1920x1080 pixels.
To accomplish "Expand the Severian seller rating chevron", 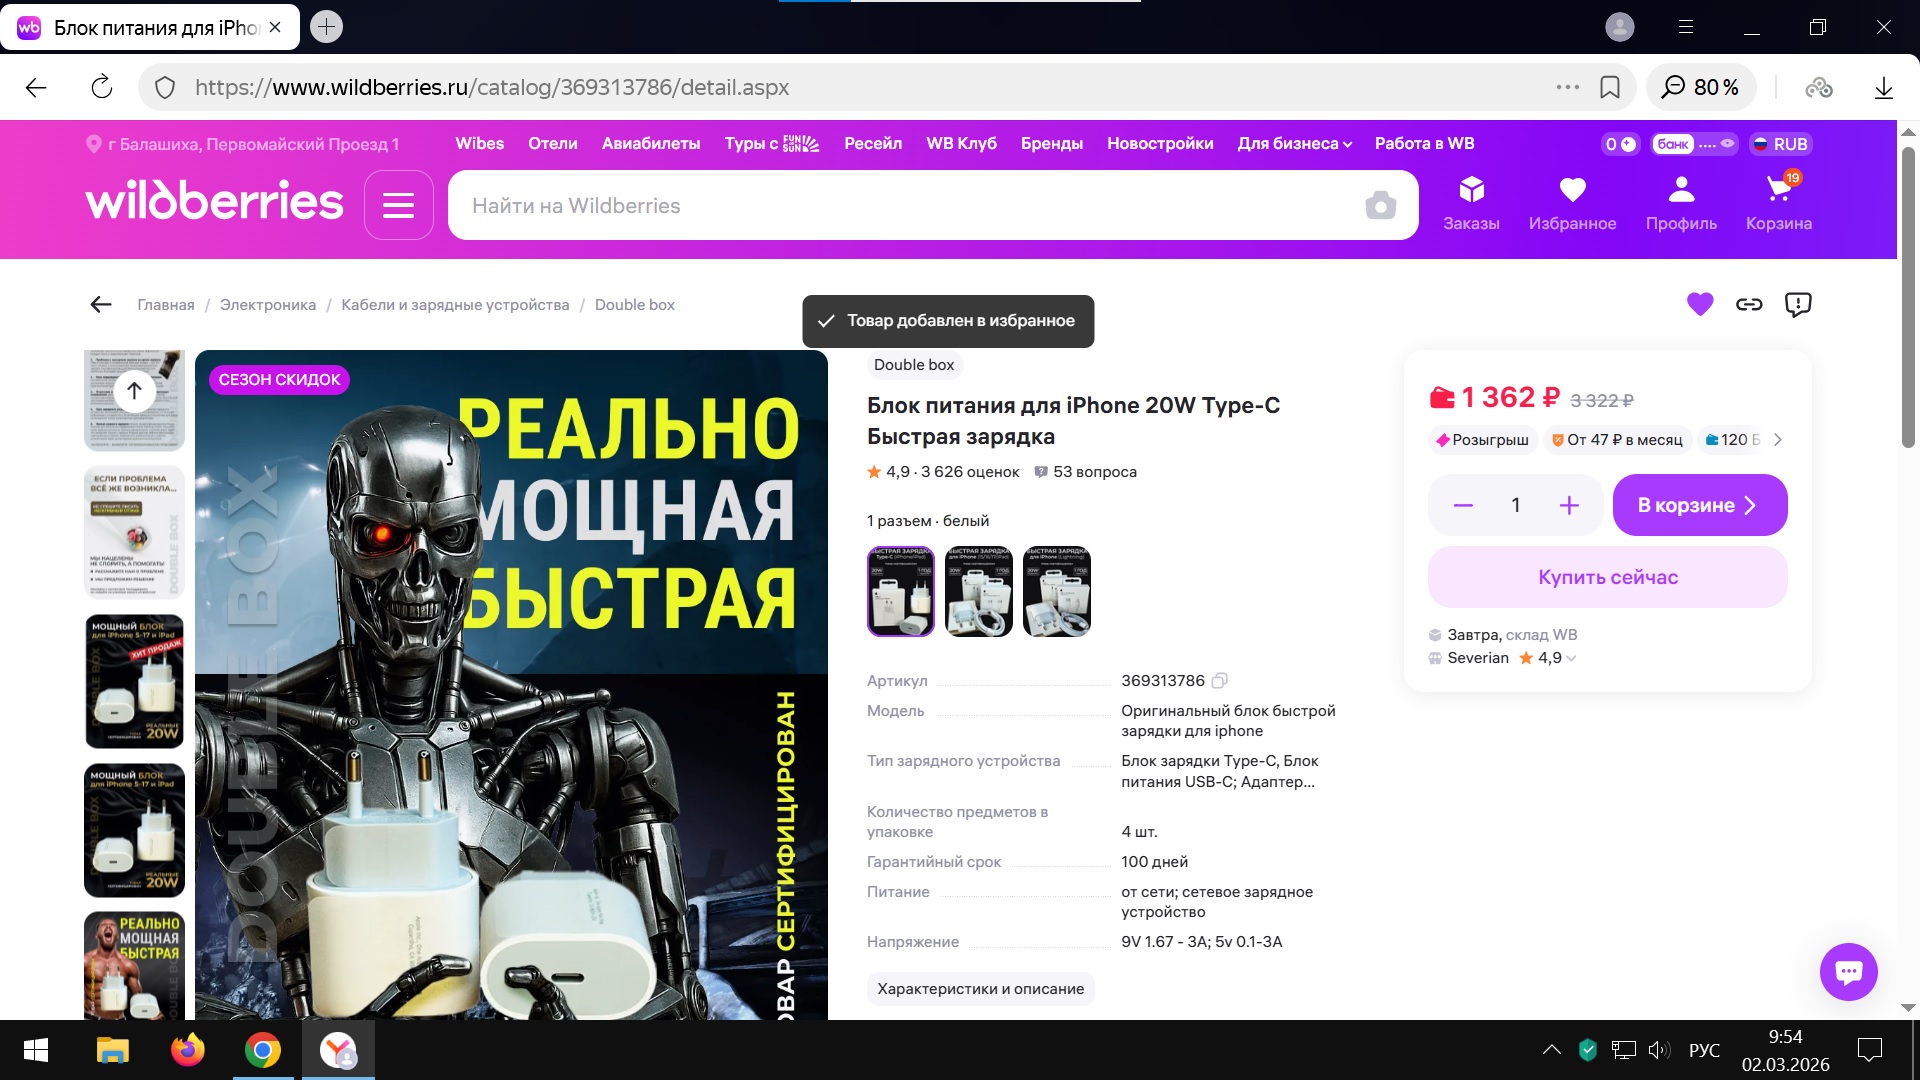I will click(1572, 658).
